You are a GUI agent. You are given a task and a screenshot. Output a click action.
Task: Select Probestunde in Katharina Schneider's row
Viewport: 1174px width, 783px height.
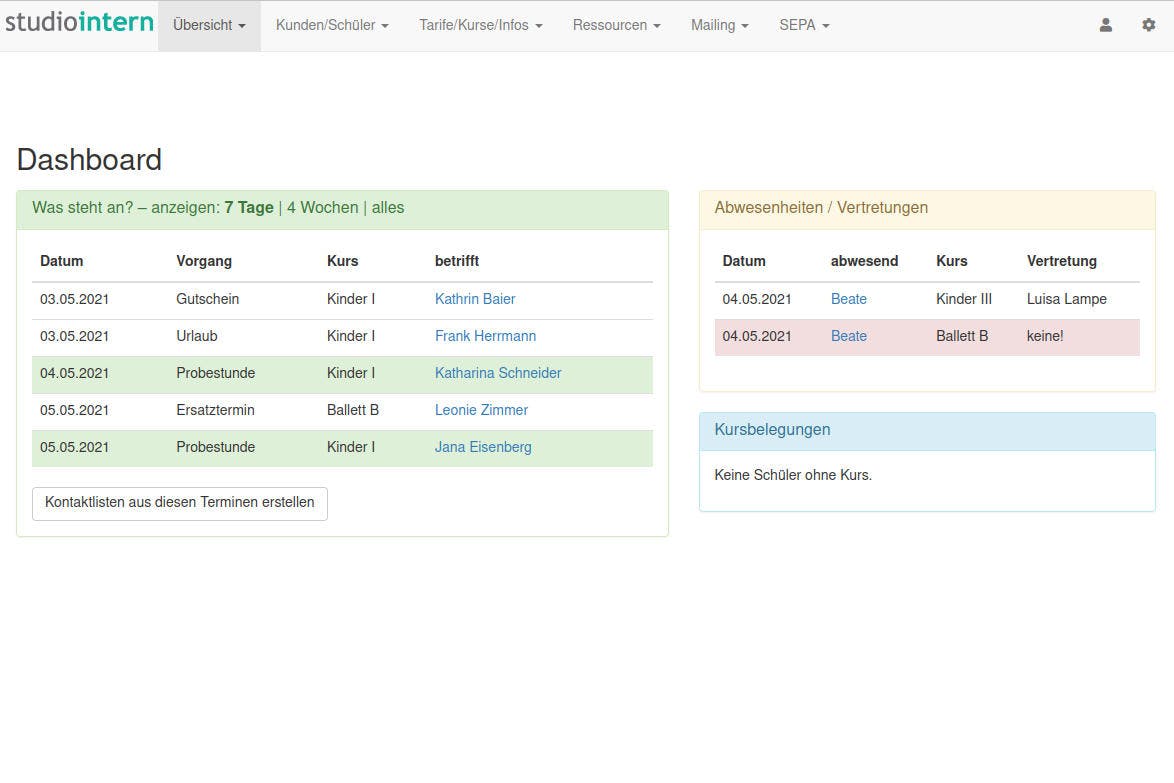click(x=216, y=373)
